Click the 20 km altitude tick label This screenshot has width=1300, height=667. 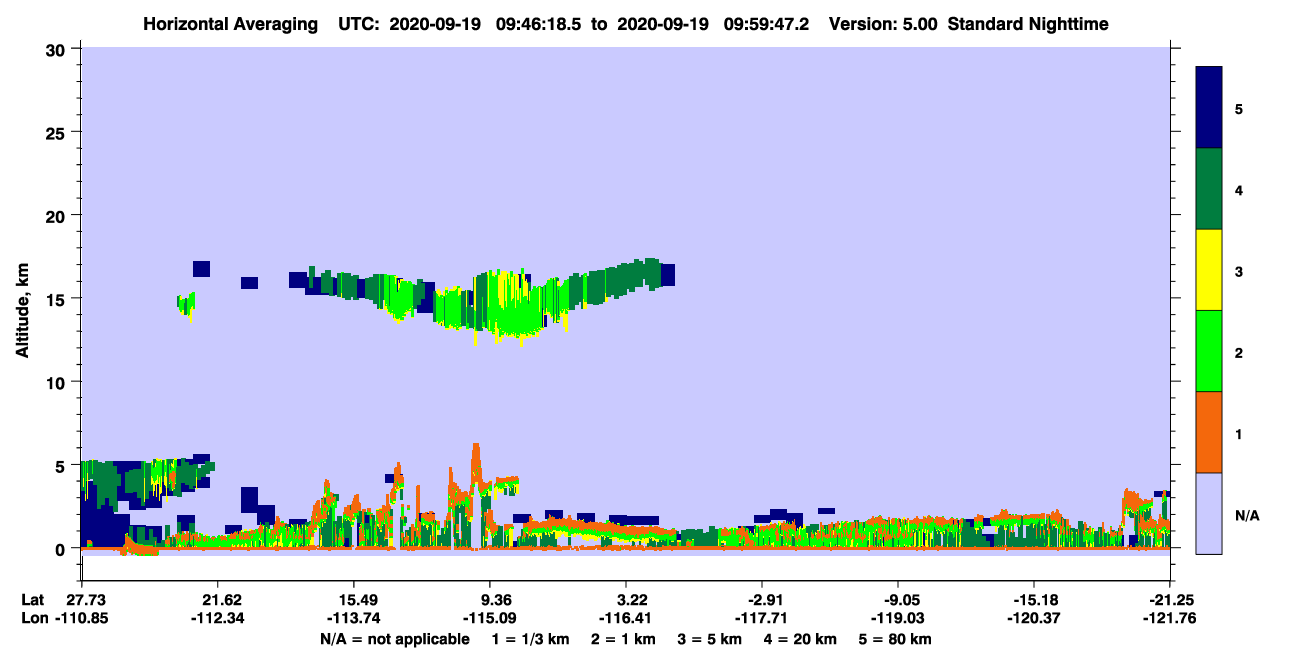point(57,215)
